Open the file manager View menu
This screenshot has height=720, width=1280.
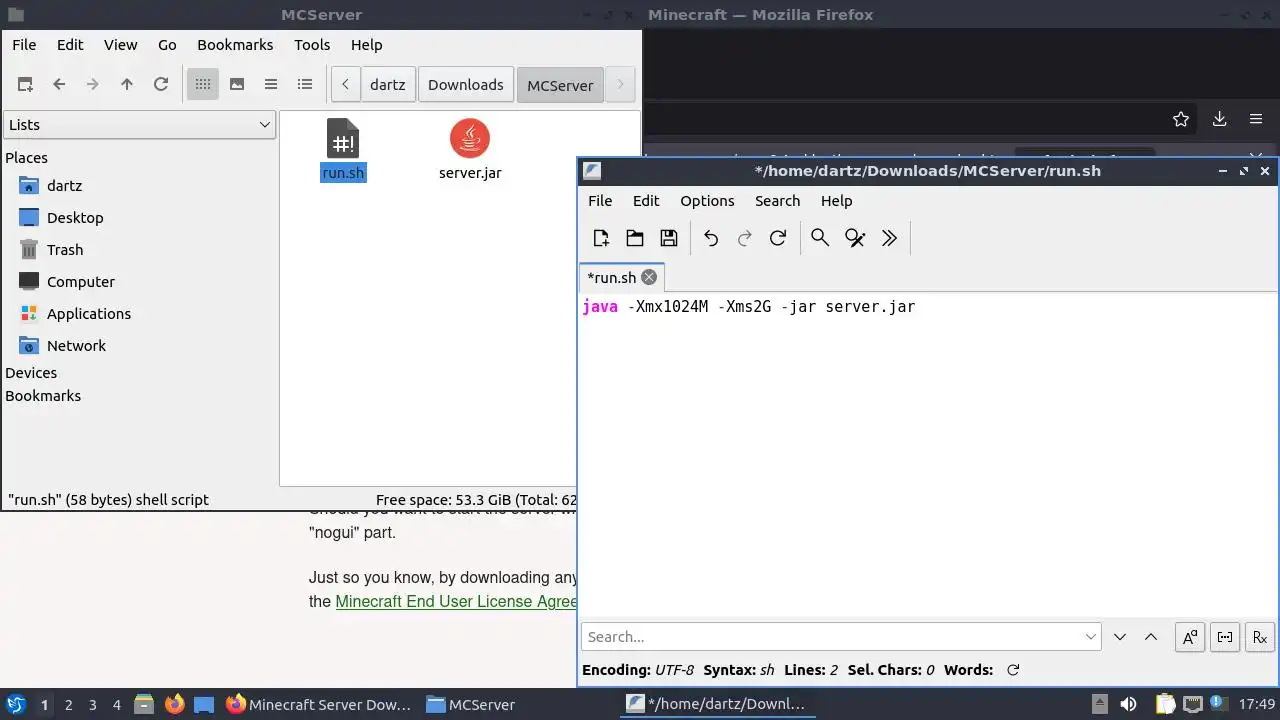(121, 45)
